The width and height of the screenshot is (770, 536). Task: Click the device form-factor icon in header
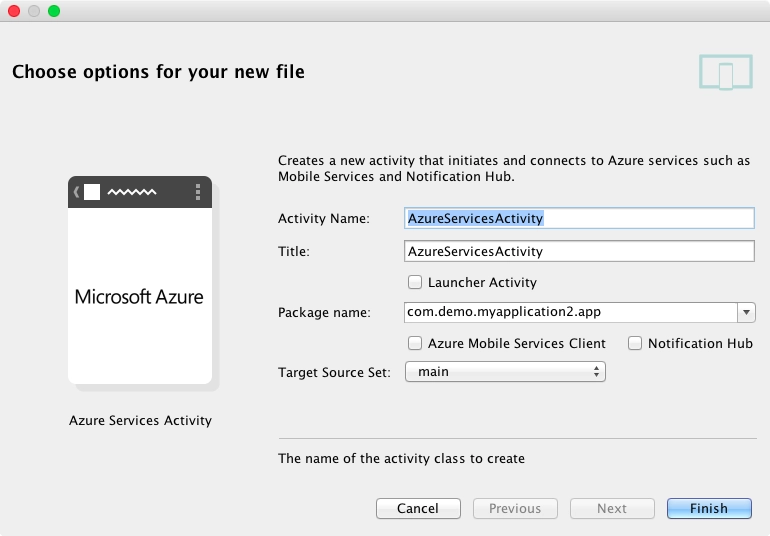[x=726, y=72]
